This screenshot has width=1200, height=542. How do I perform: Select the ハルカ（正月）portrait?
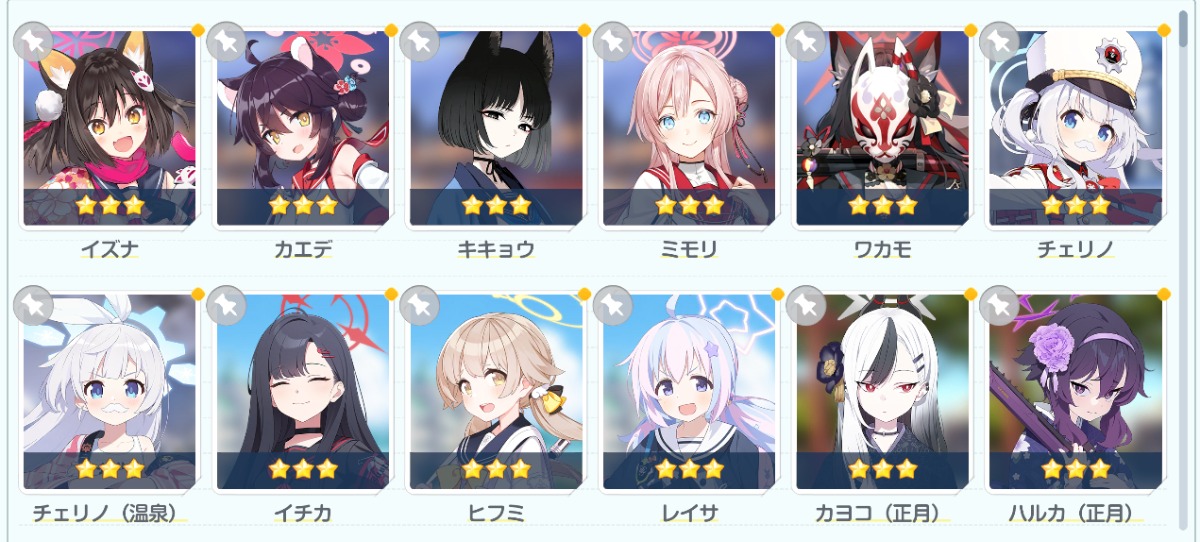[x=1075, y=392]
